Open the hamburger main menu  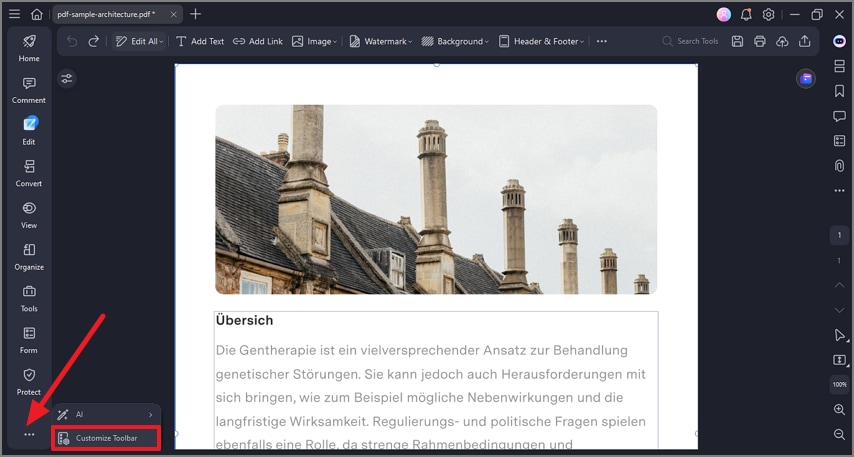15,14
